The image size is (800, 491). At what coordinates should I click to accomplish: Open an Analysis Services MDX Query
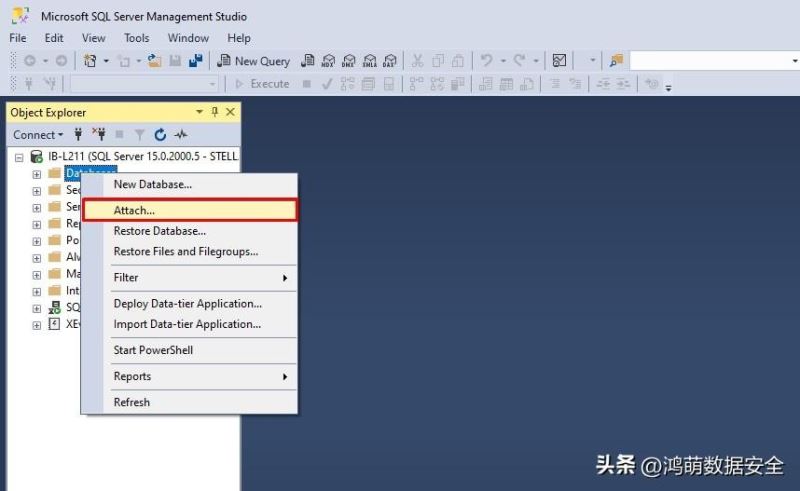[328, 61]
